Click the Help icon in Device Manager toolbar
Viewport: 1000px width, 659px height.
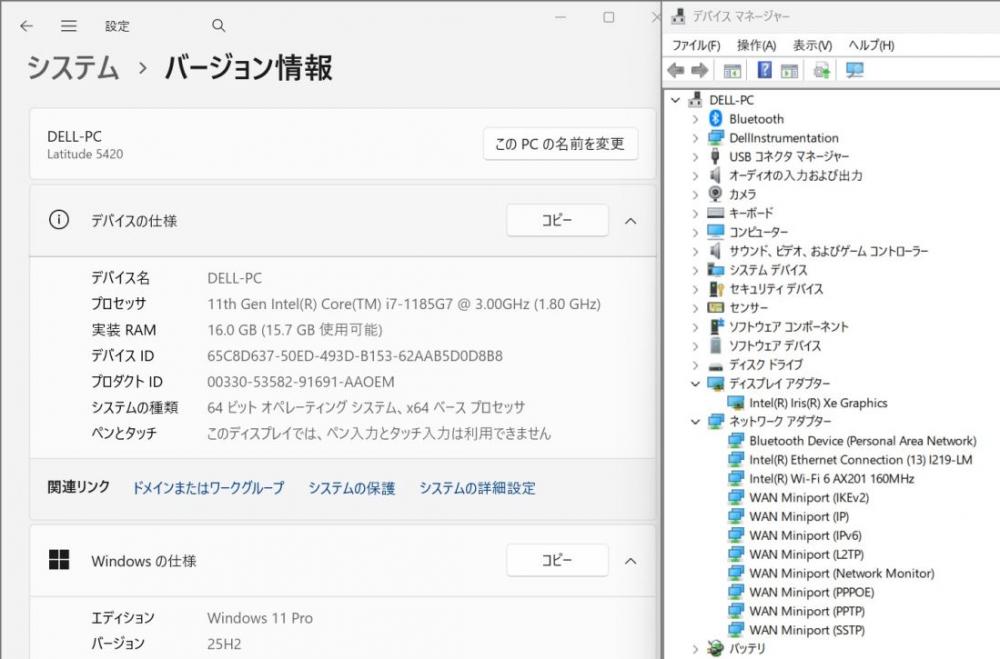(x=765, y=70)
